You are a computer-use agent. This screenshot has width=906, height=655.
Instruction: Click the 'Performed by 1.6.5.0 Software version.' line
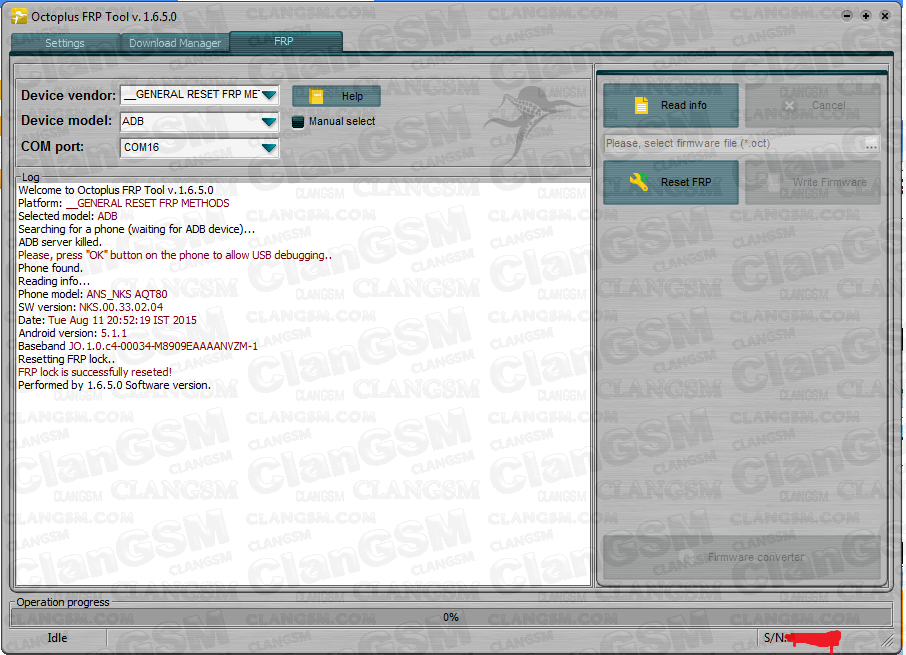(114, 385)
